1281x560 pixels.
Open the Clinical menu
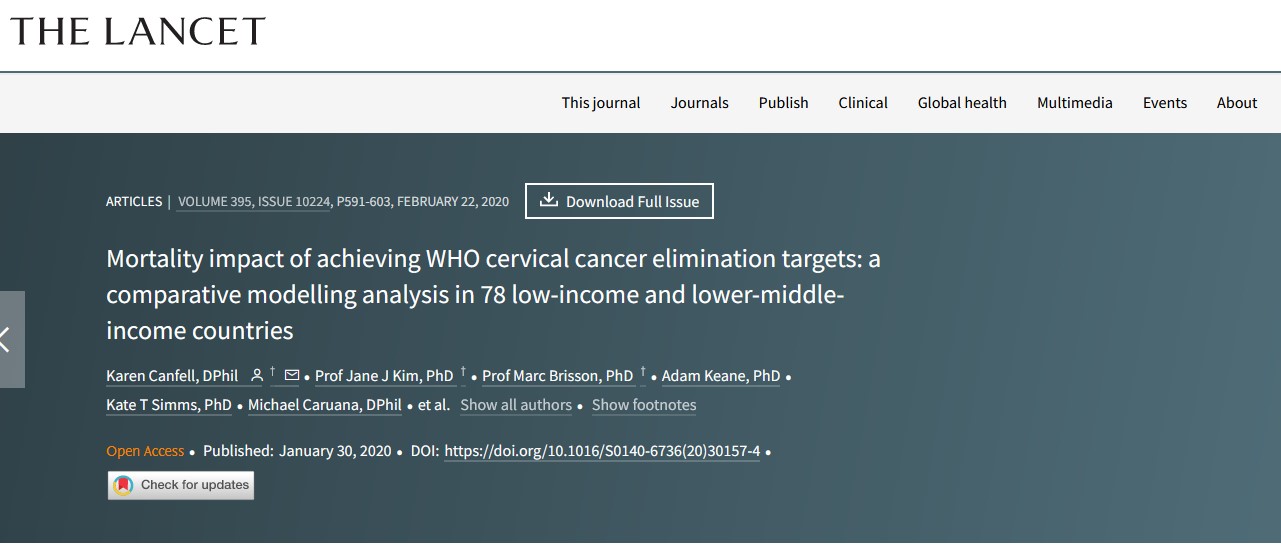point(863,103)
